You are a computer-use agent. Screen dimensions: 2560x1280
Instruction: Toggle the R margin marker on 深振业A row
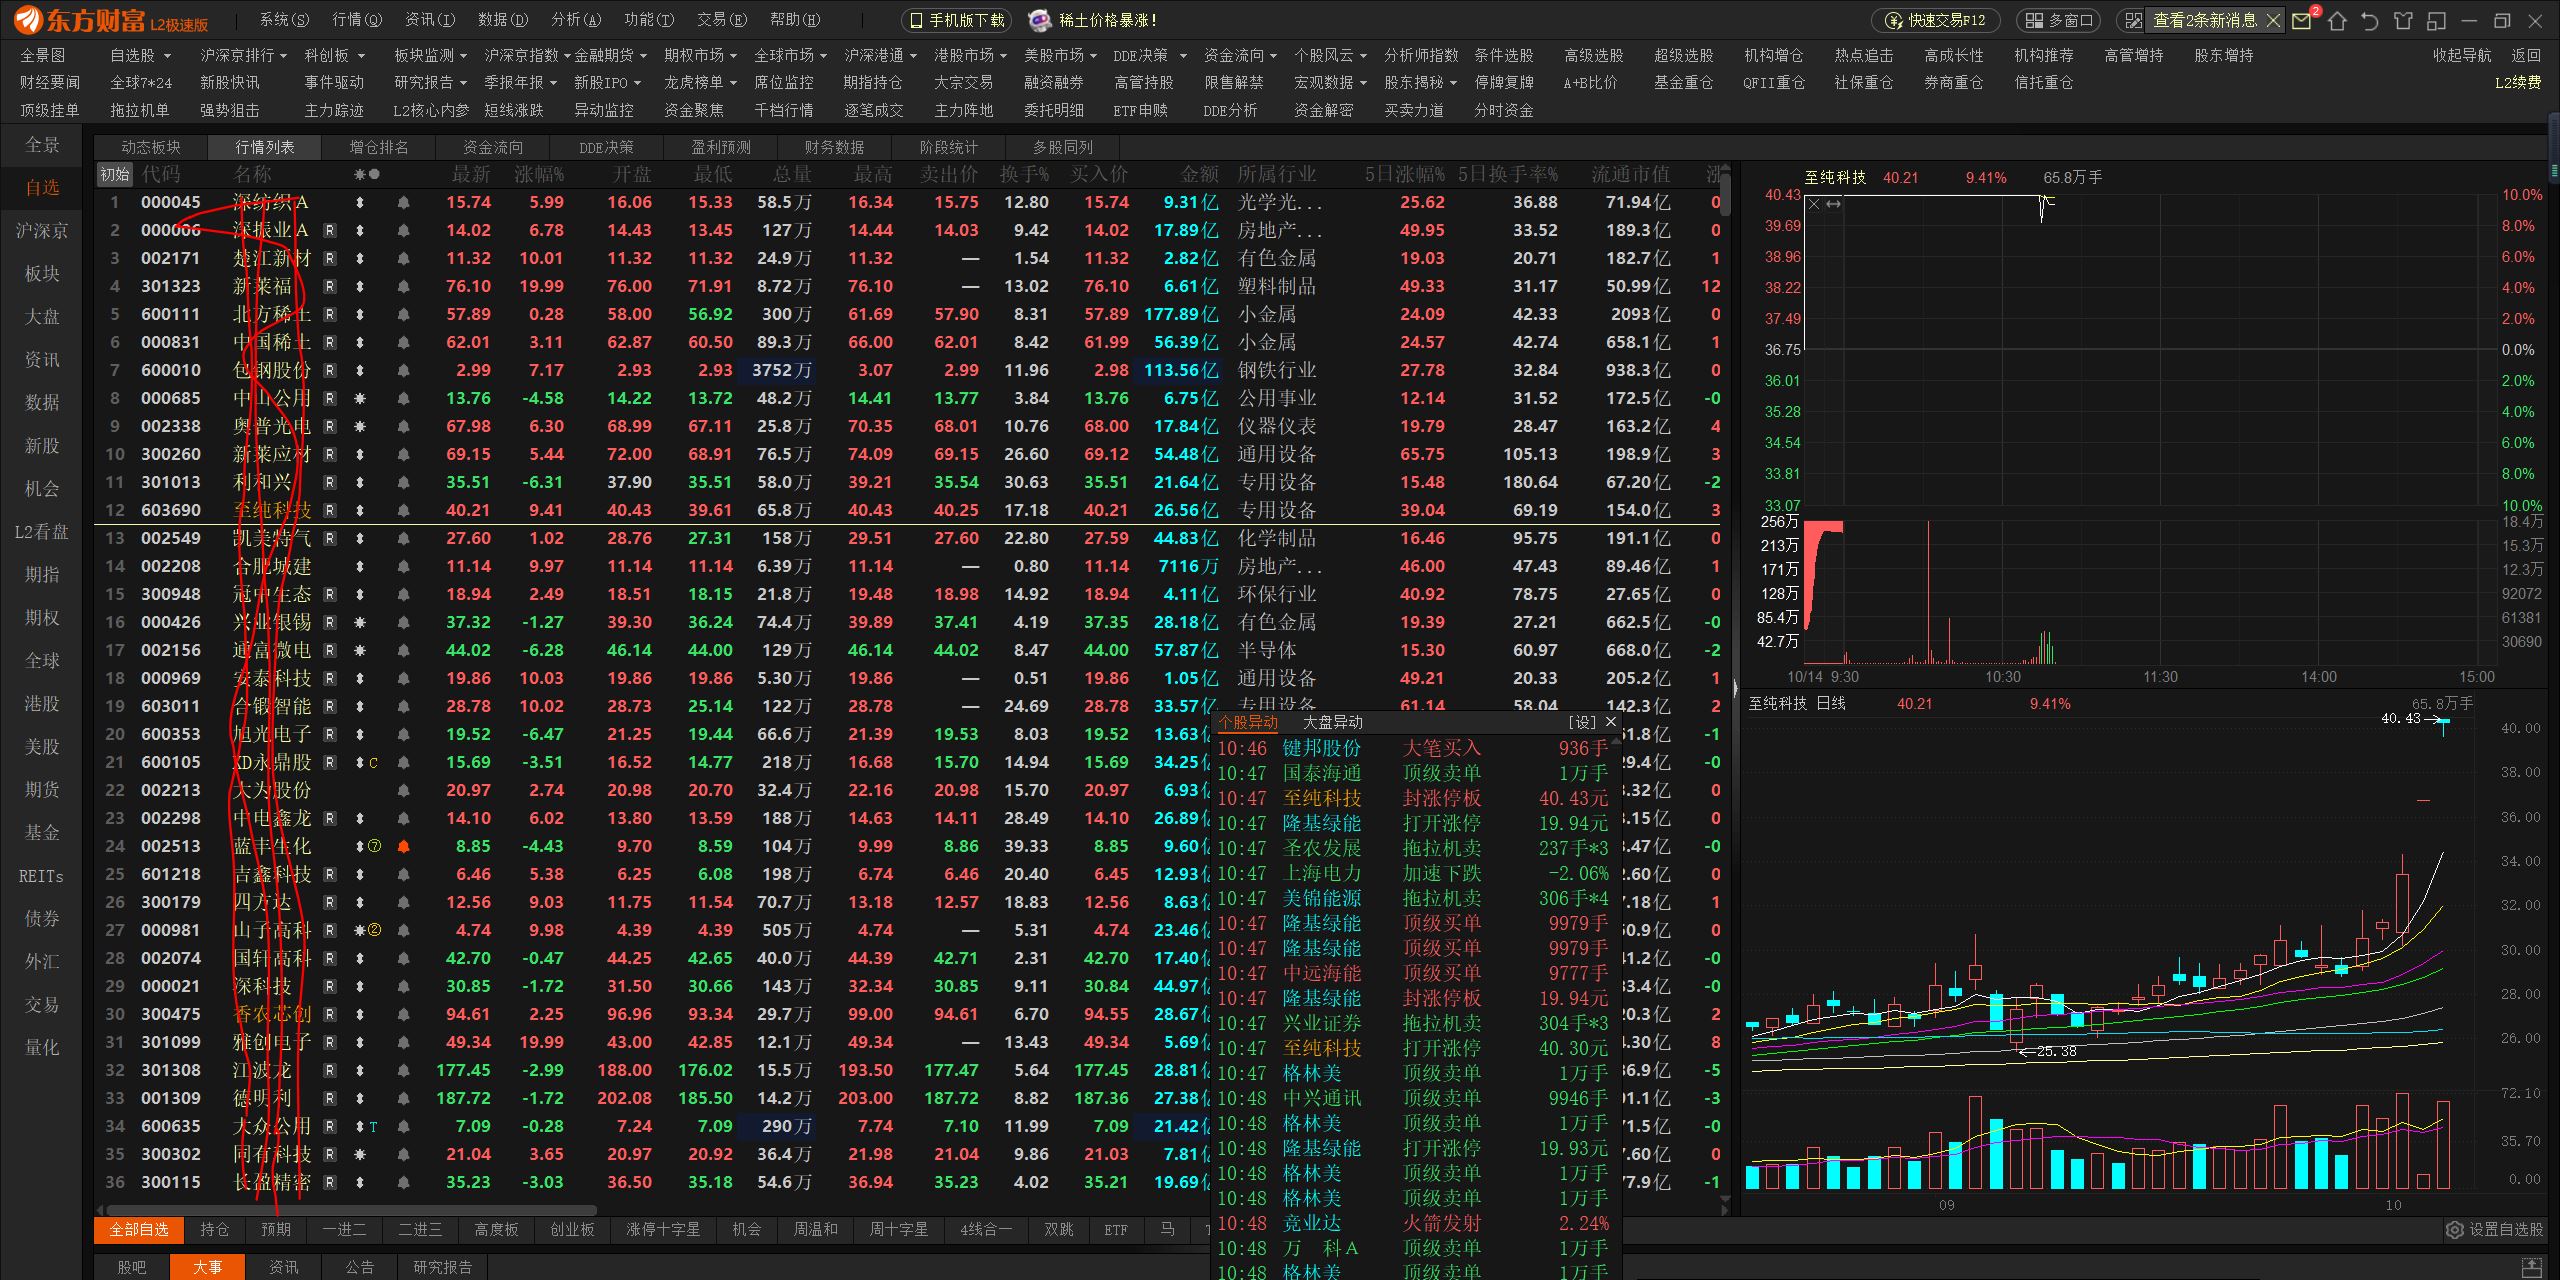(x=330, y=230)
